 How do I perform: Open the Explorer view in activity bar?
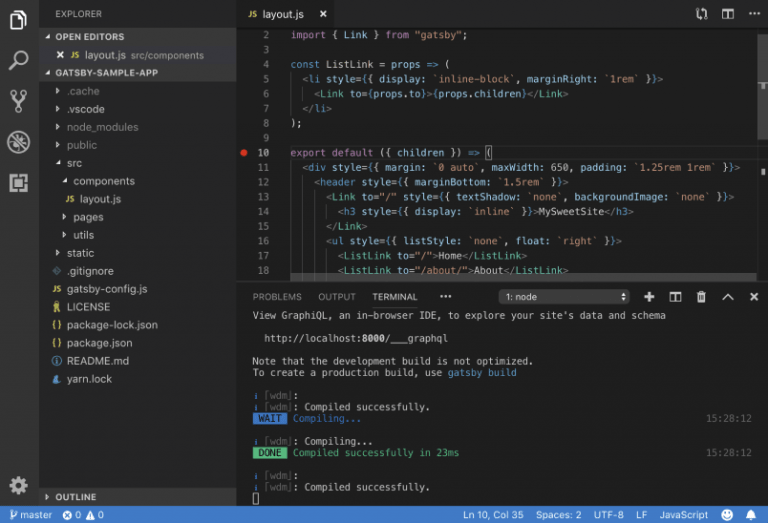click(18, 20)
